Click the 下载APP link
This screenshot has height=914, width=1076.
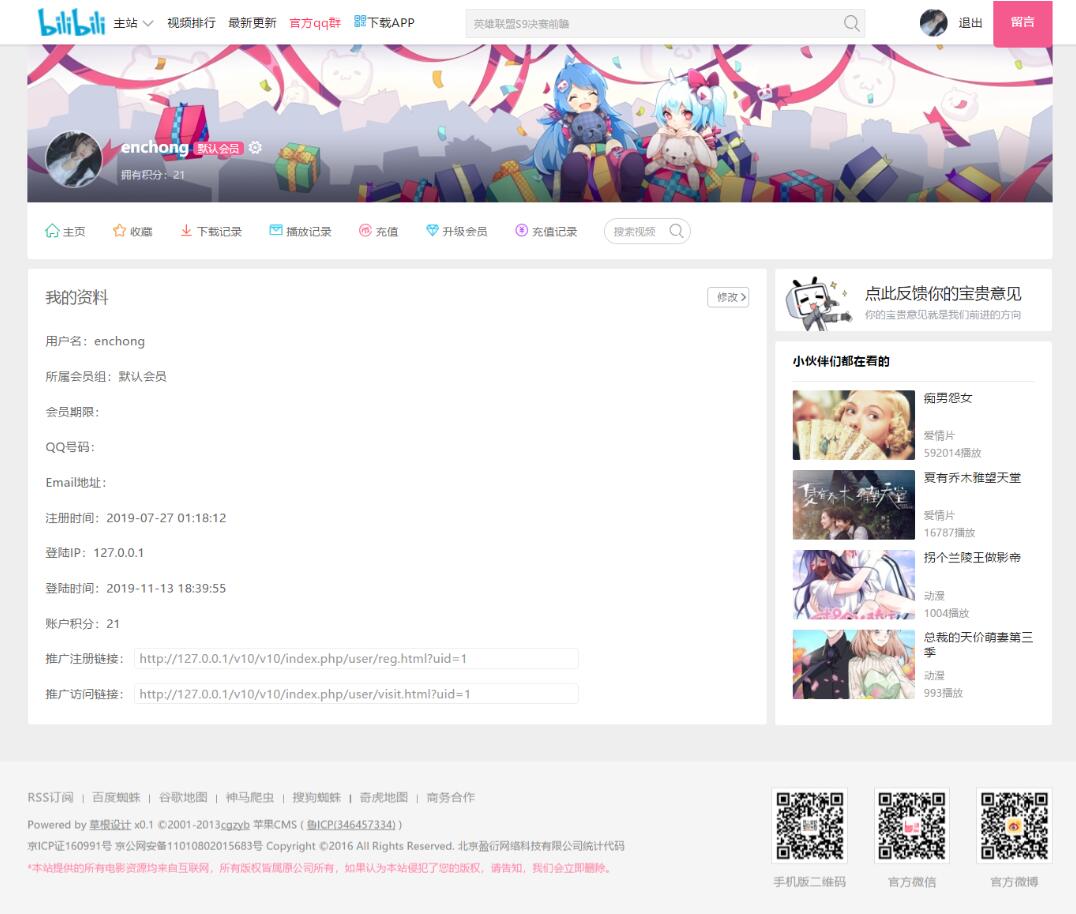(x=390, y=23)
